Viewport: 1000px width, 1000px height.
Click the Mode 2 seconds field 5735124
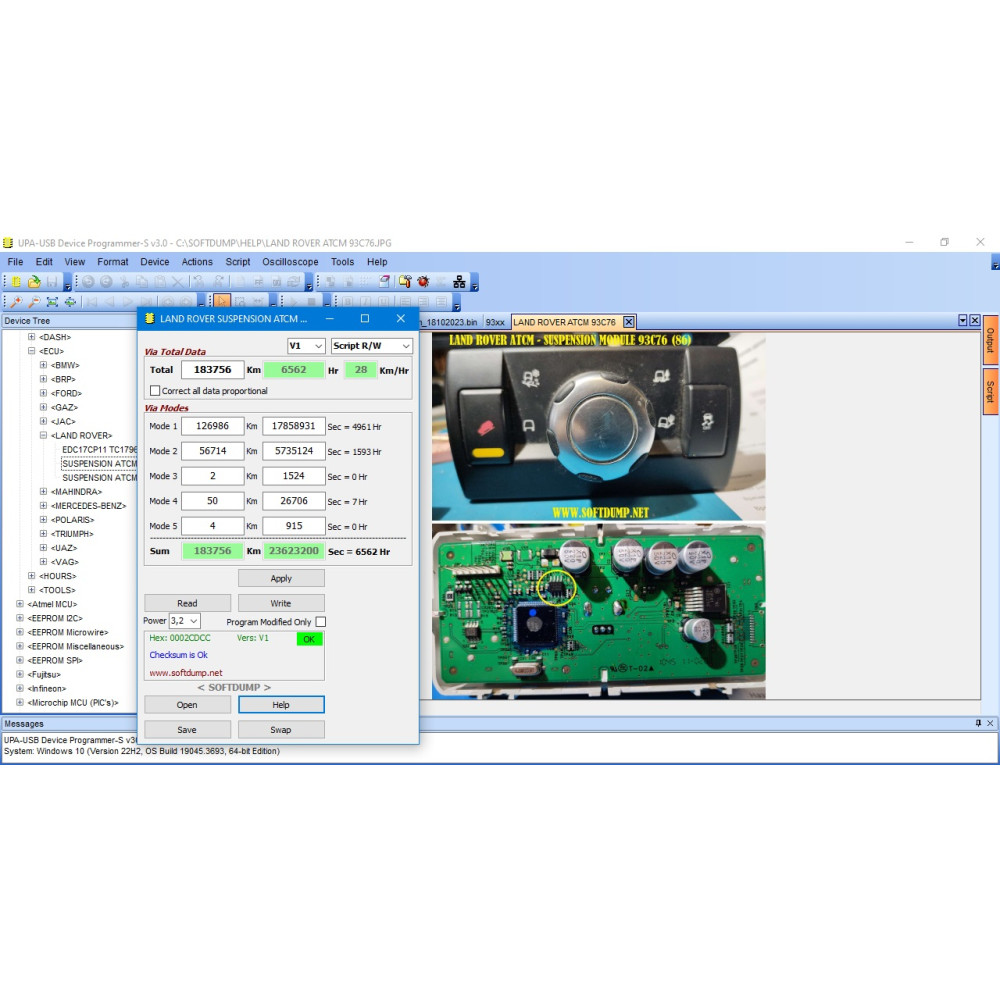294,451
